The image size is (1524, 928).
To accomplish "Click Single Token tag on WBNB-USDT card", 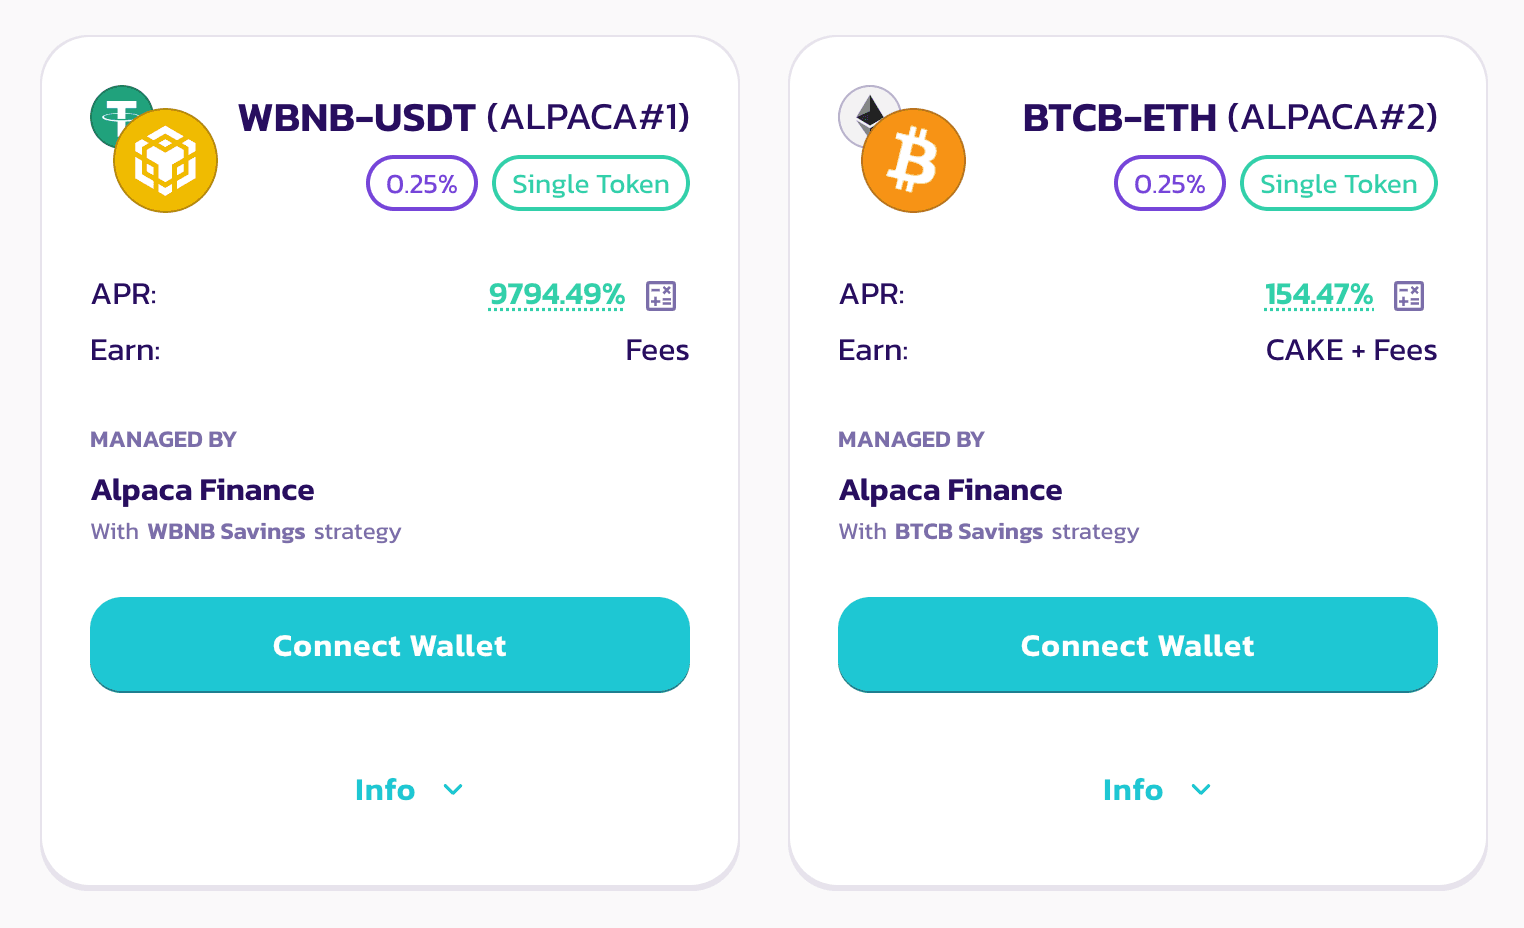I will point(590,184).
